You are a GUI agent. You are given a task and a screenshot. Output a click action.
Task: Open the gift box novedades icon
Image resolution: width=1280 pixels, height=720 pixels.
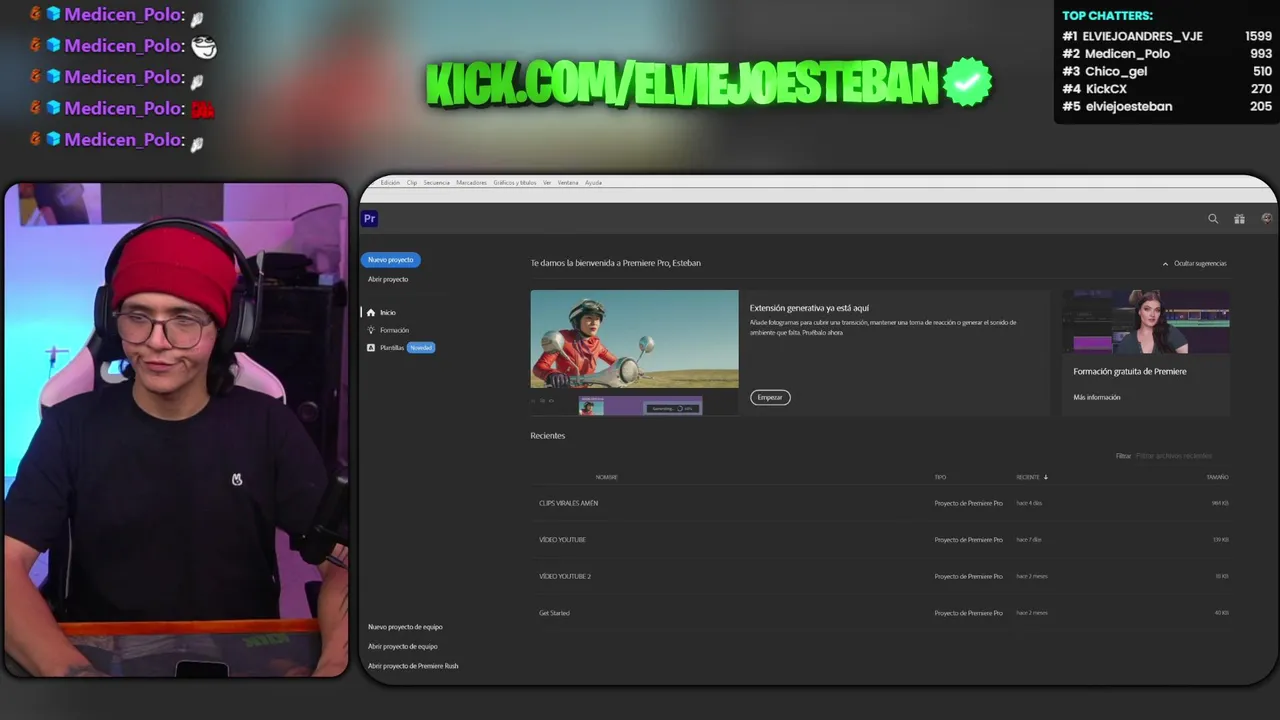tap(1239, 219)
